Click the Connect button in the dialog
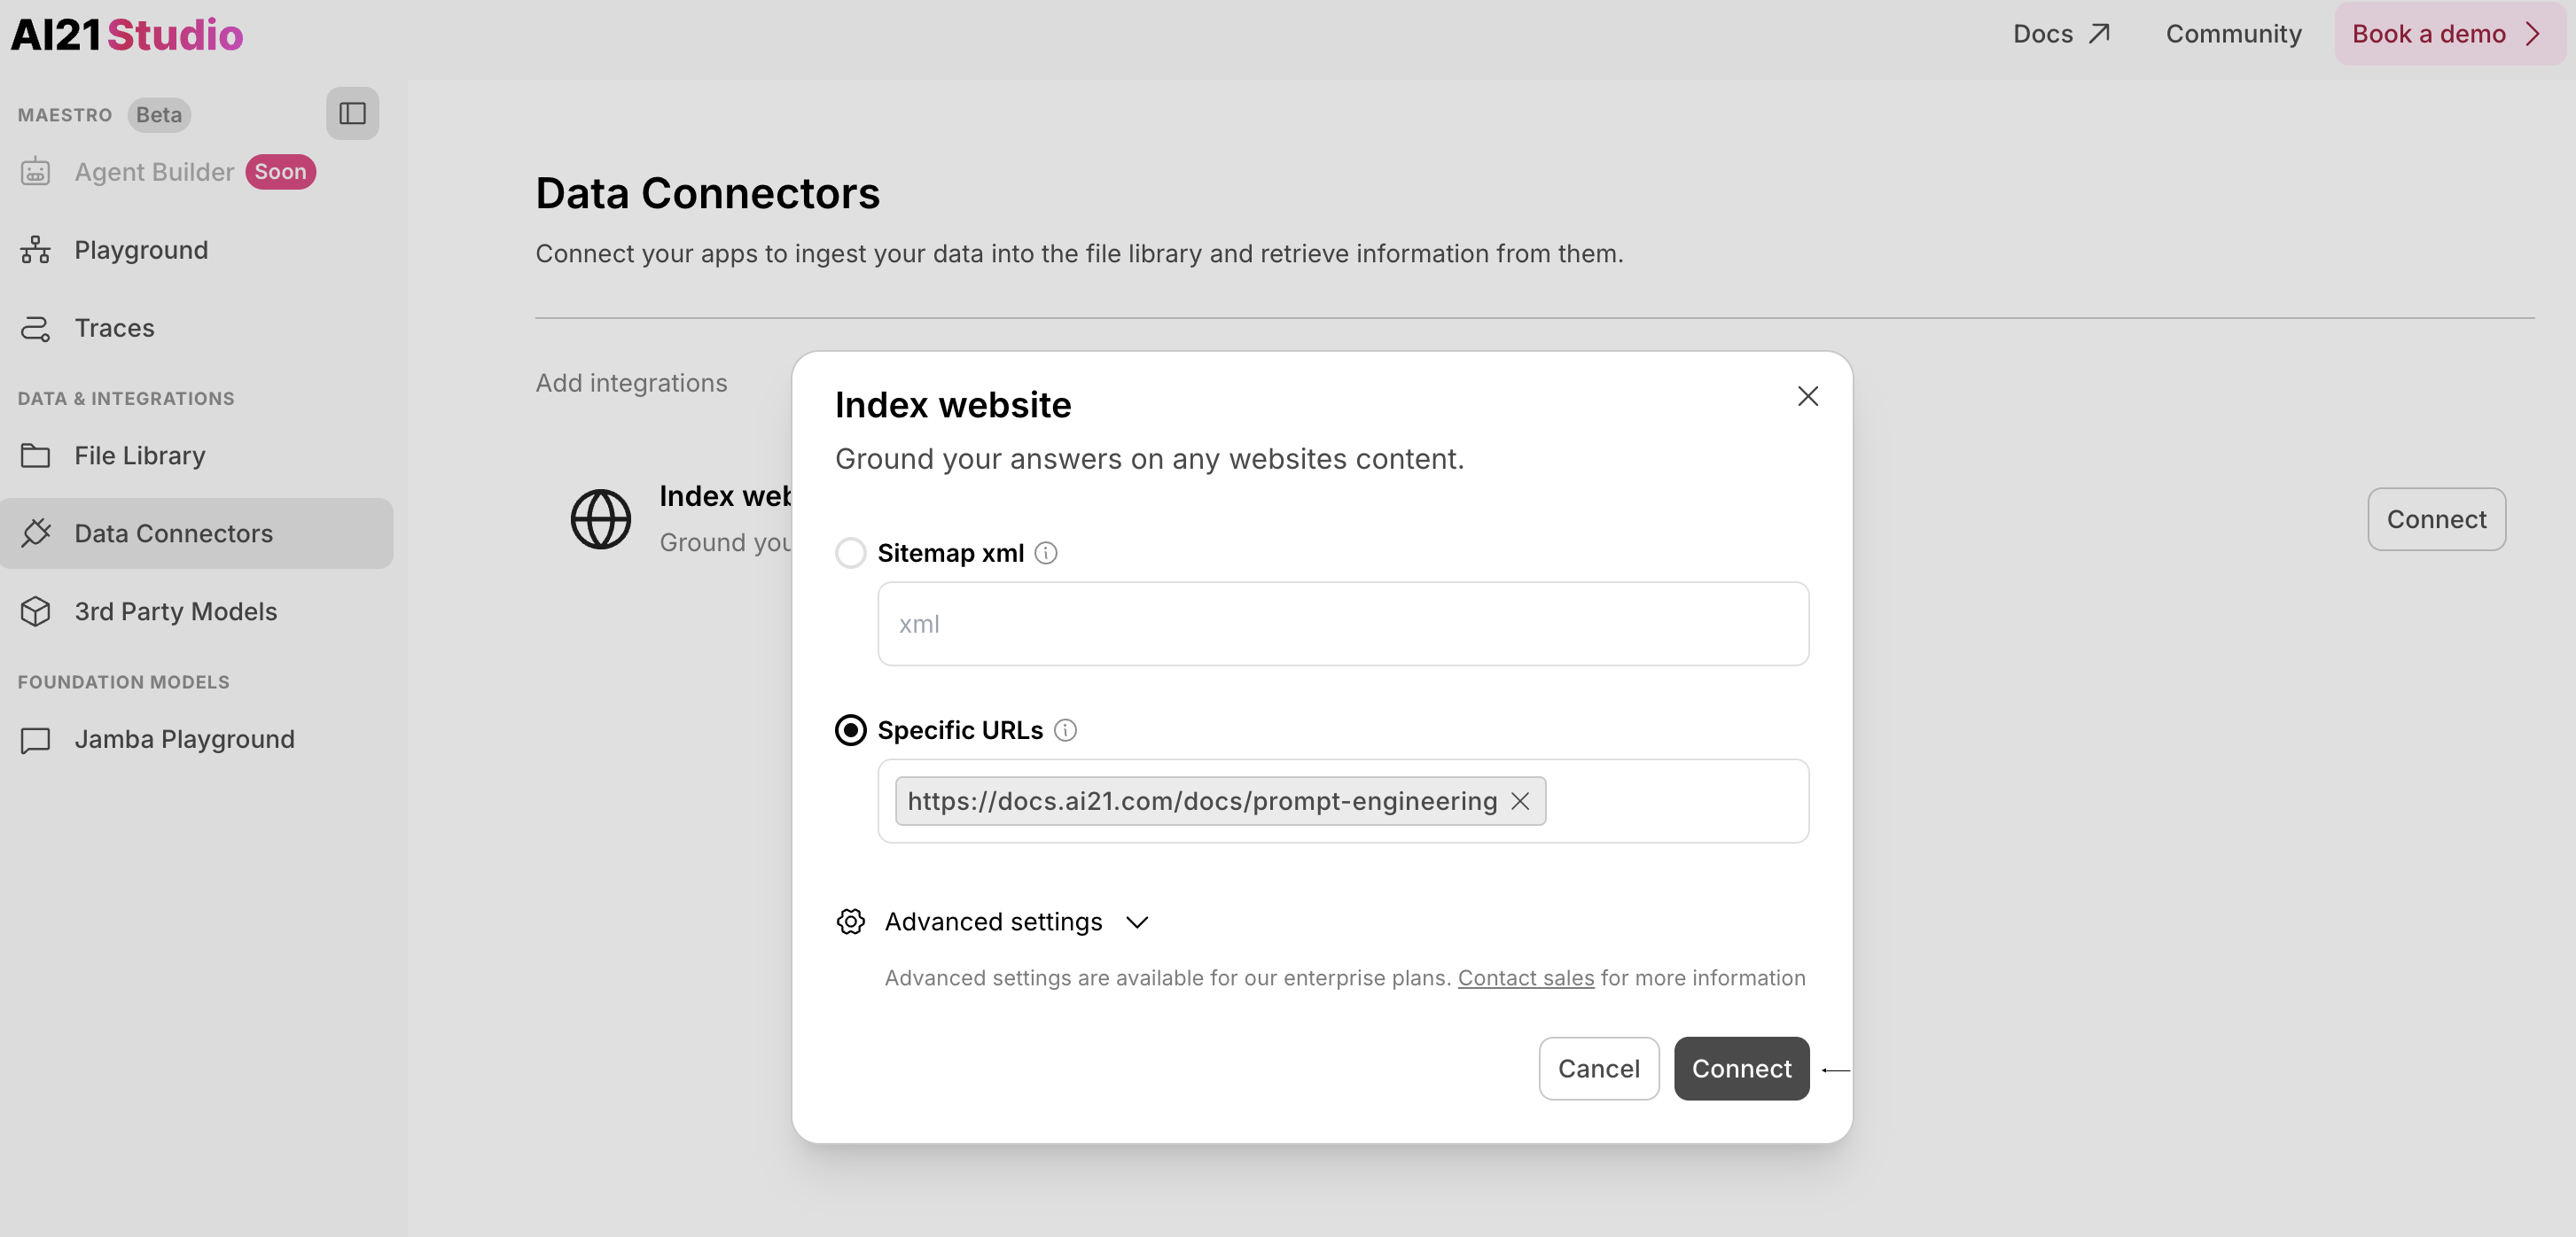 (1741, 1068)
